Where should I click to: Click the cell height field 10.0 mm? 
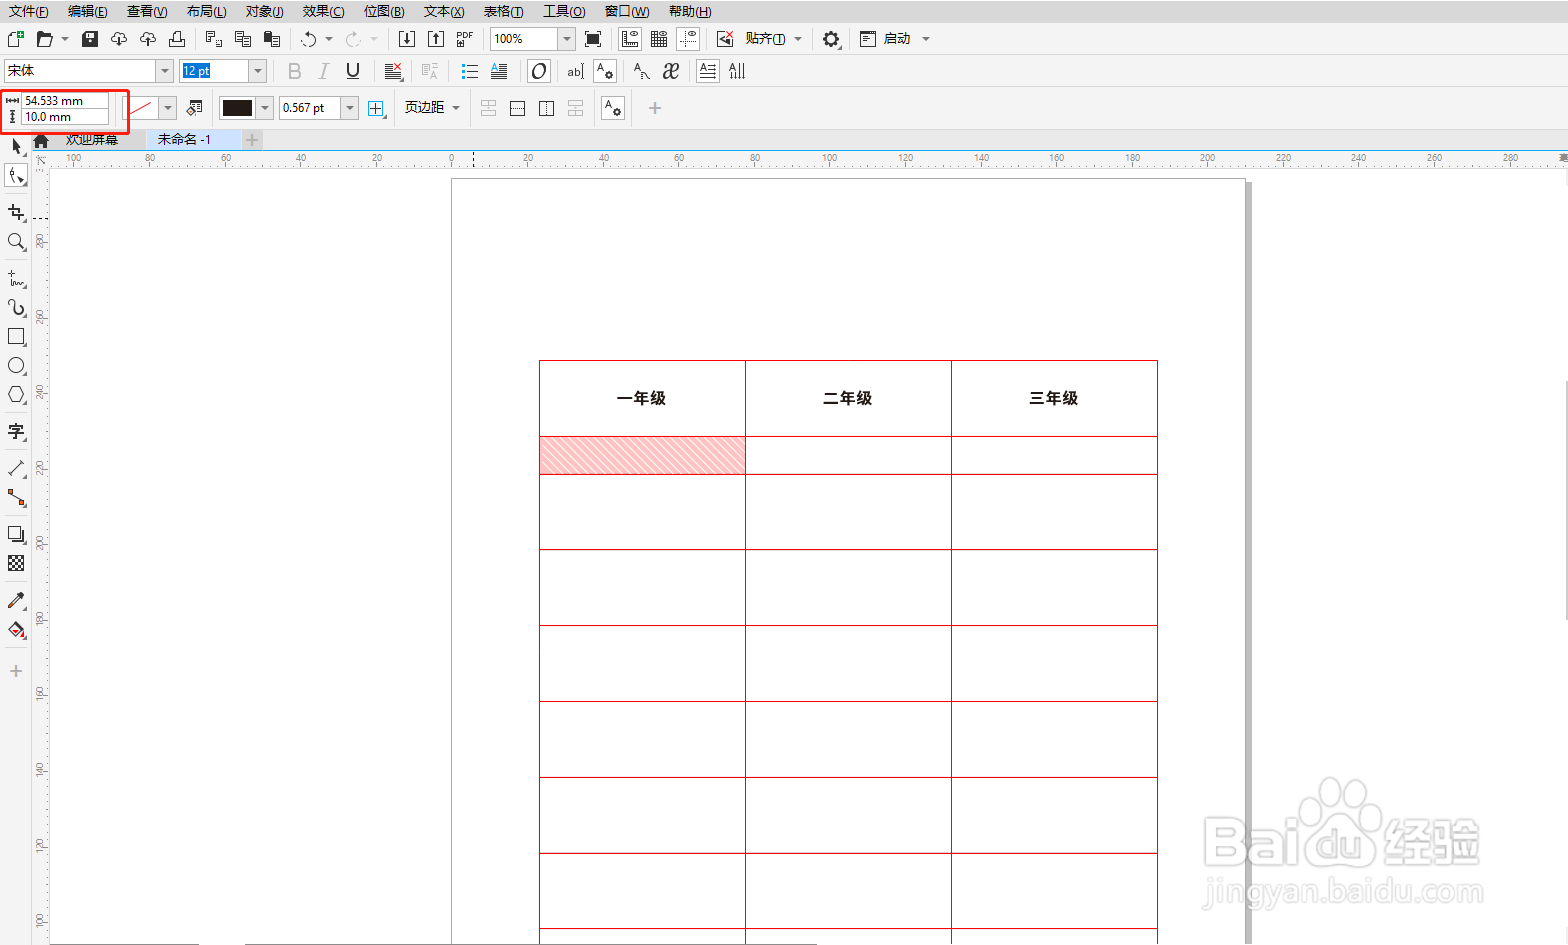tap(65, 117)
